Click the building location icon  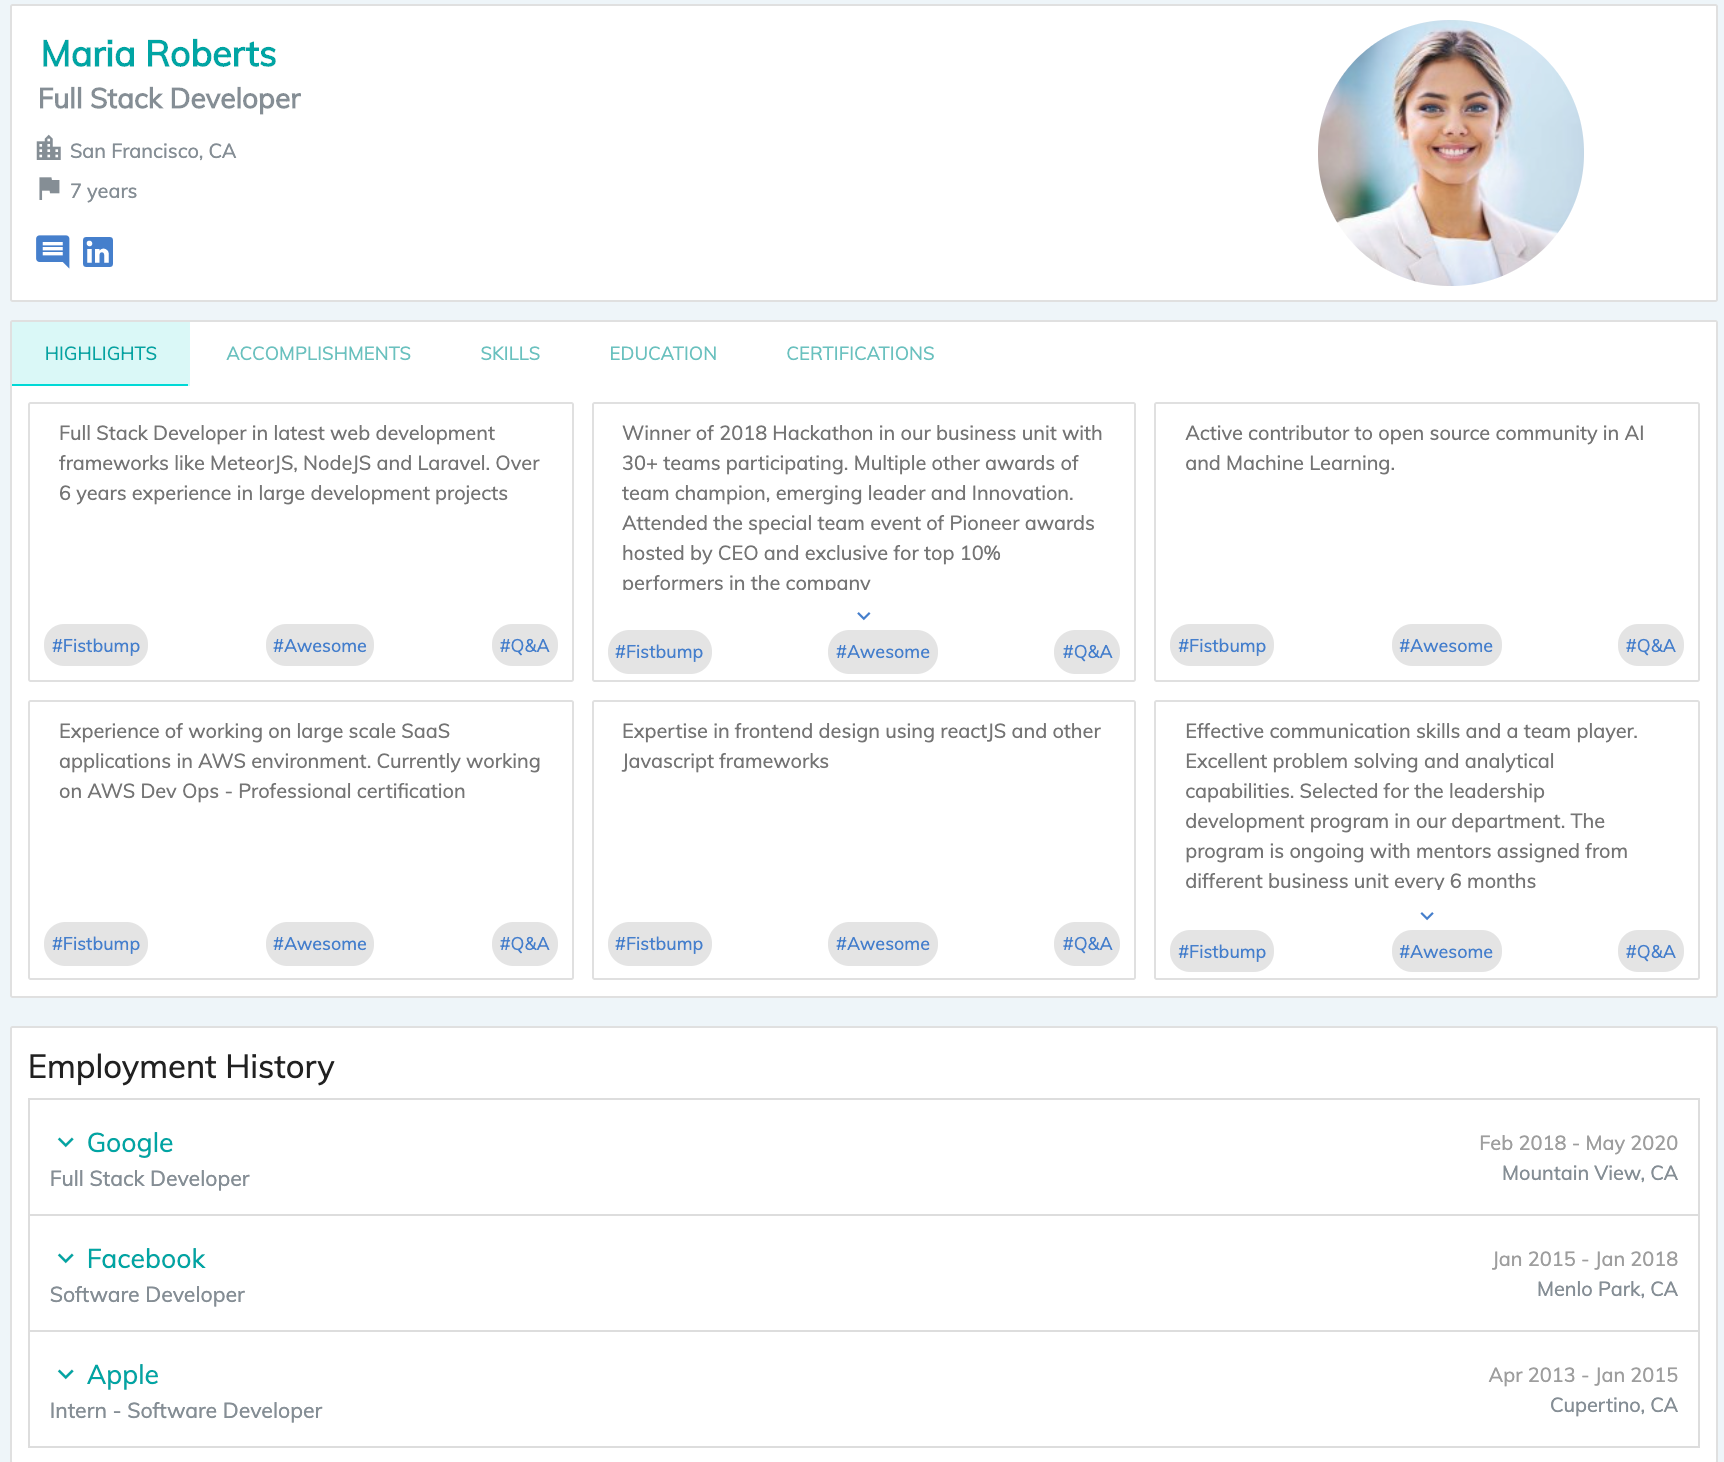click(48, 149)
